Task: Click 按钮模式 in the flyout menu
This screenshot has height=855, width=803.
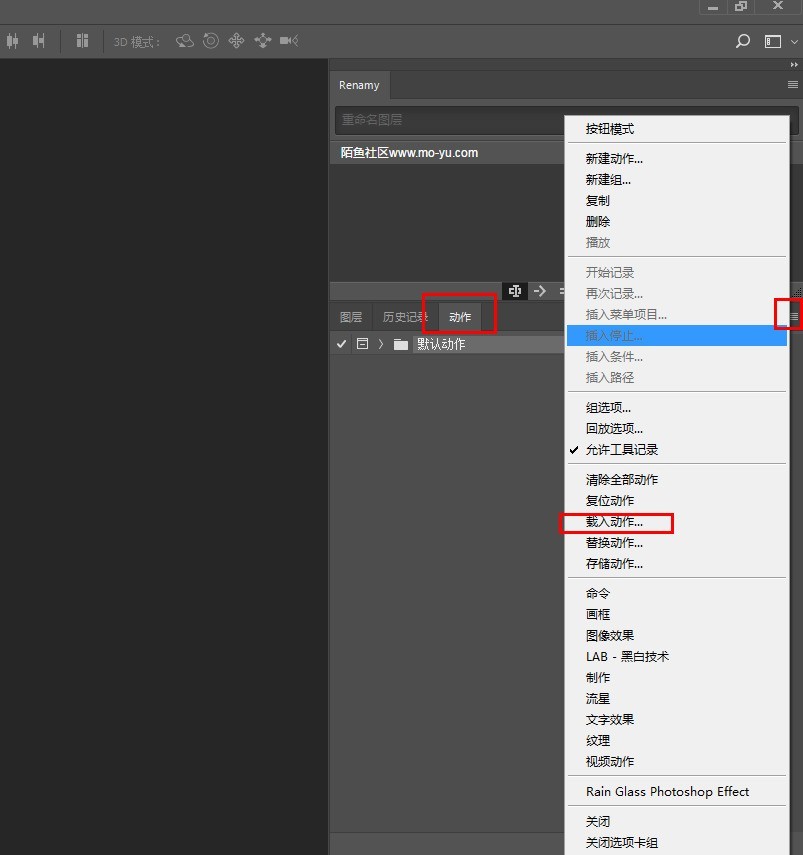Action: [x=609, y=129]
